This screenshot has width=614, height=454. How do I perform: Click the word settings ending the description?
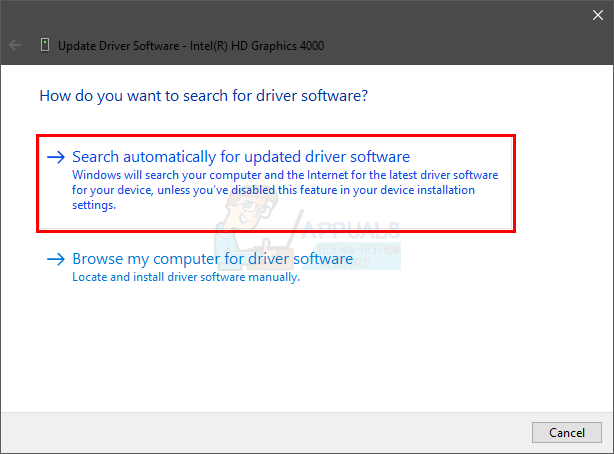[94, 205]
